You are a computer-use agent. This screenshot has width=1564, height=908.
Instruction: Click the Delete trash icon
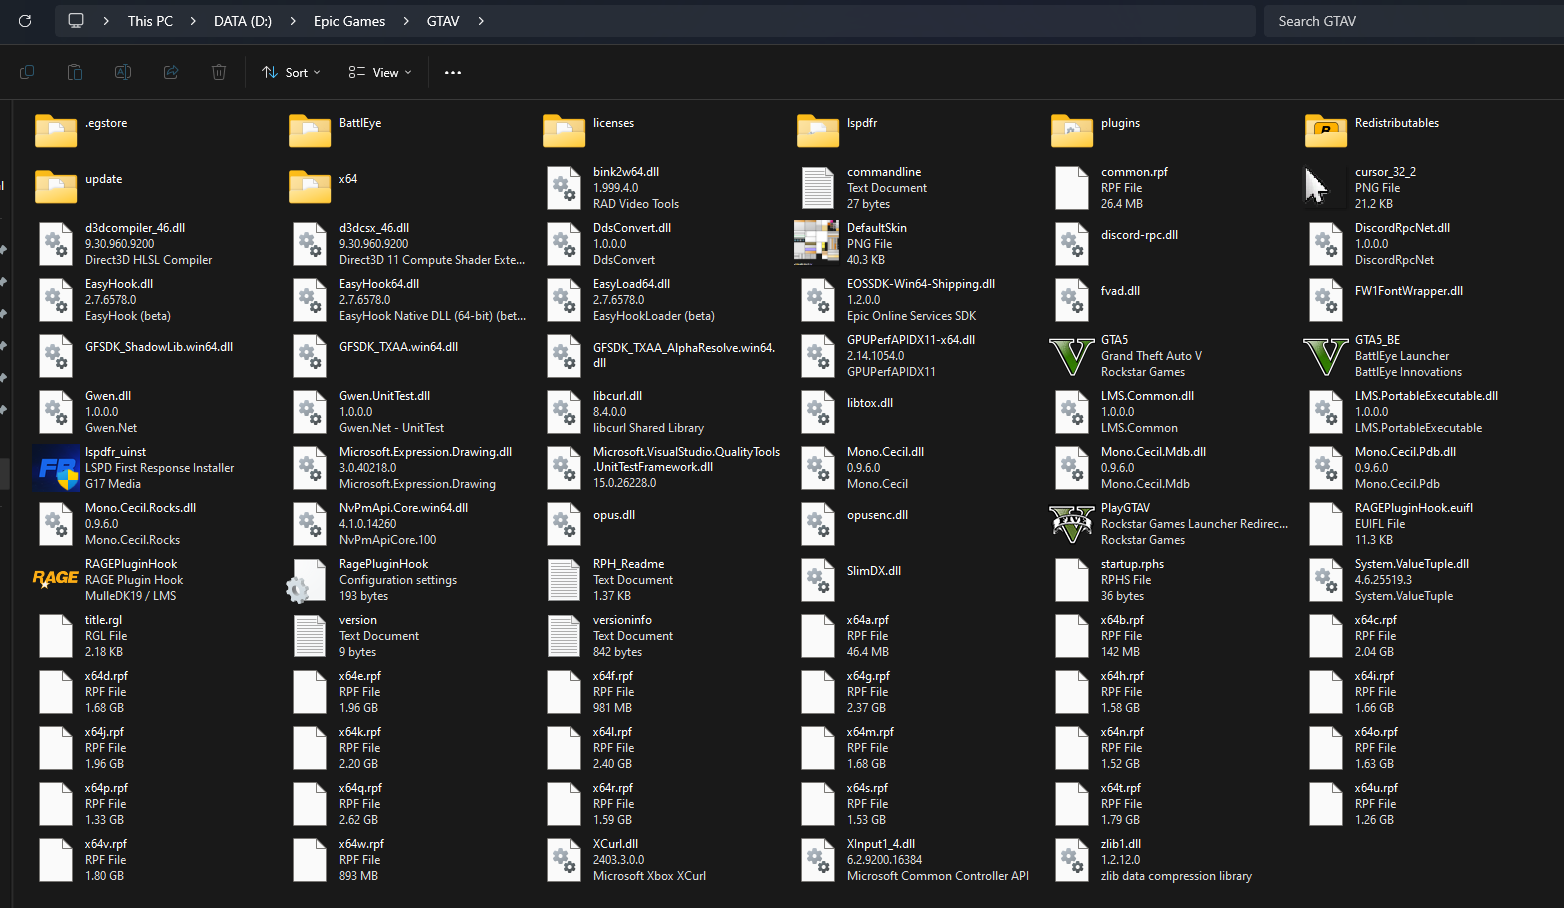(219, 72)
